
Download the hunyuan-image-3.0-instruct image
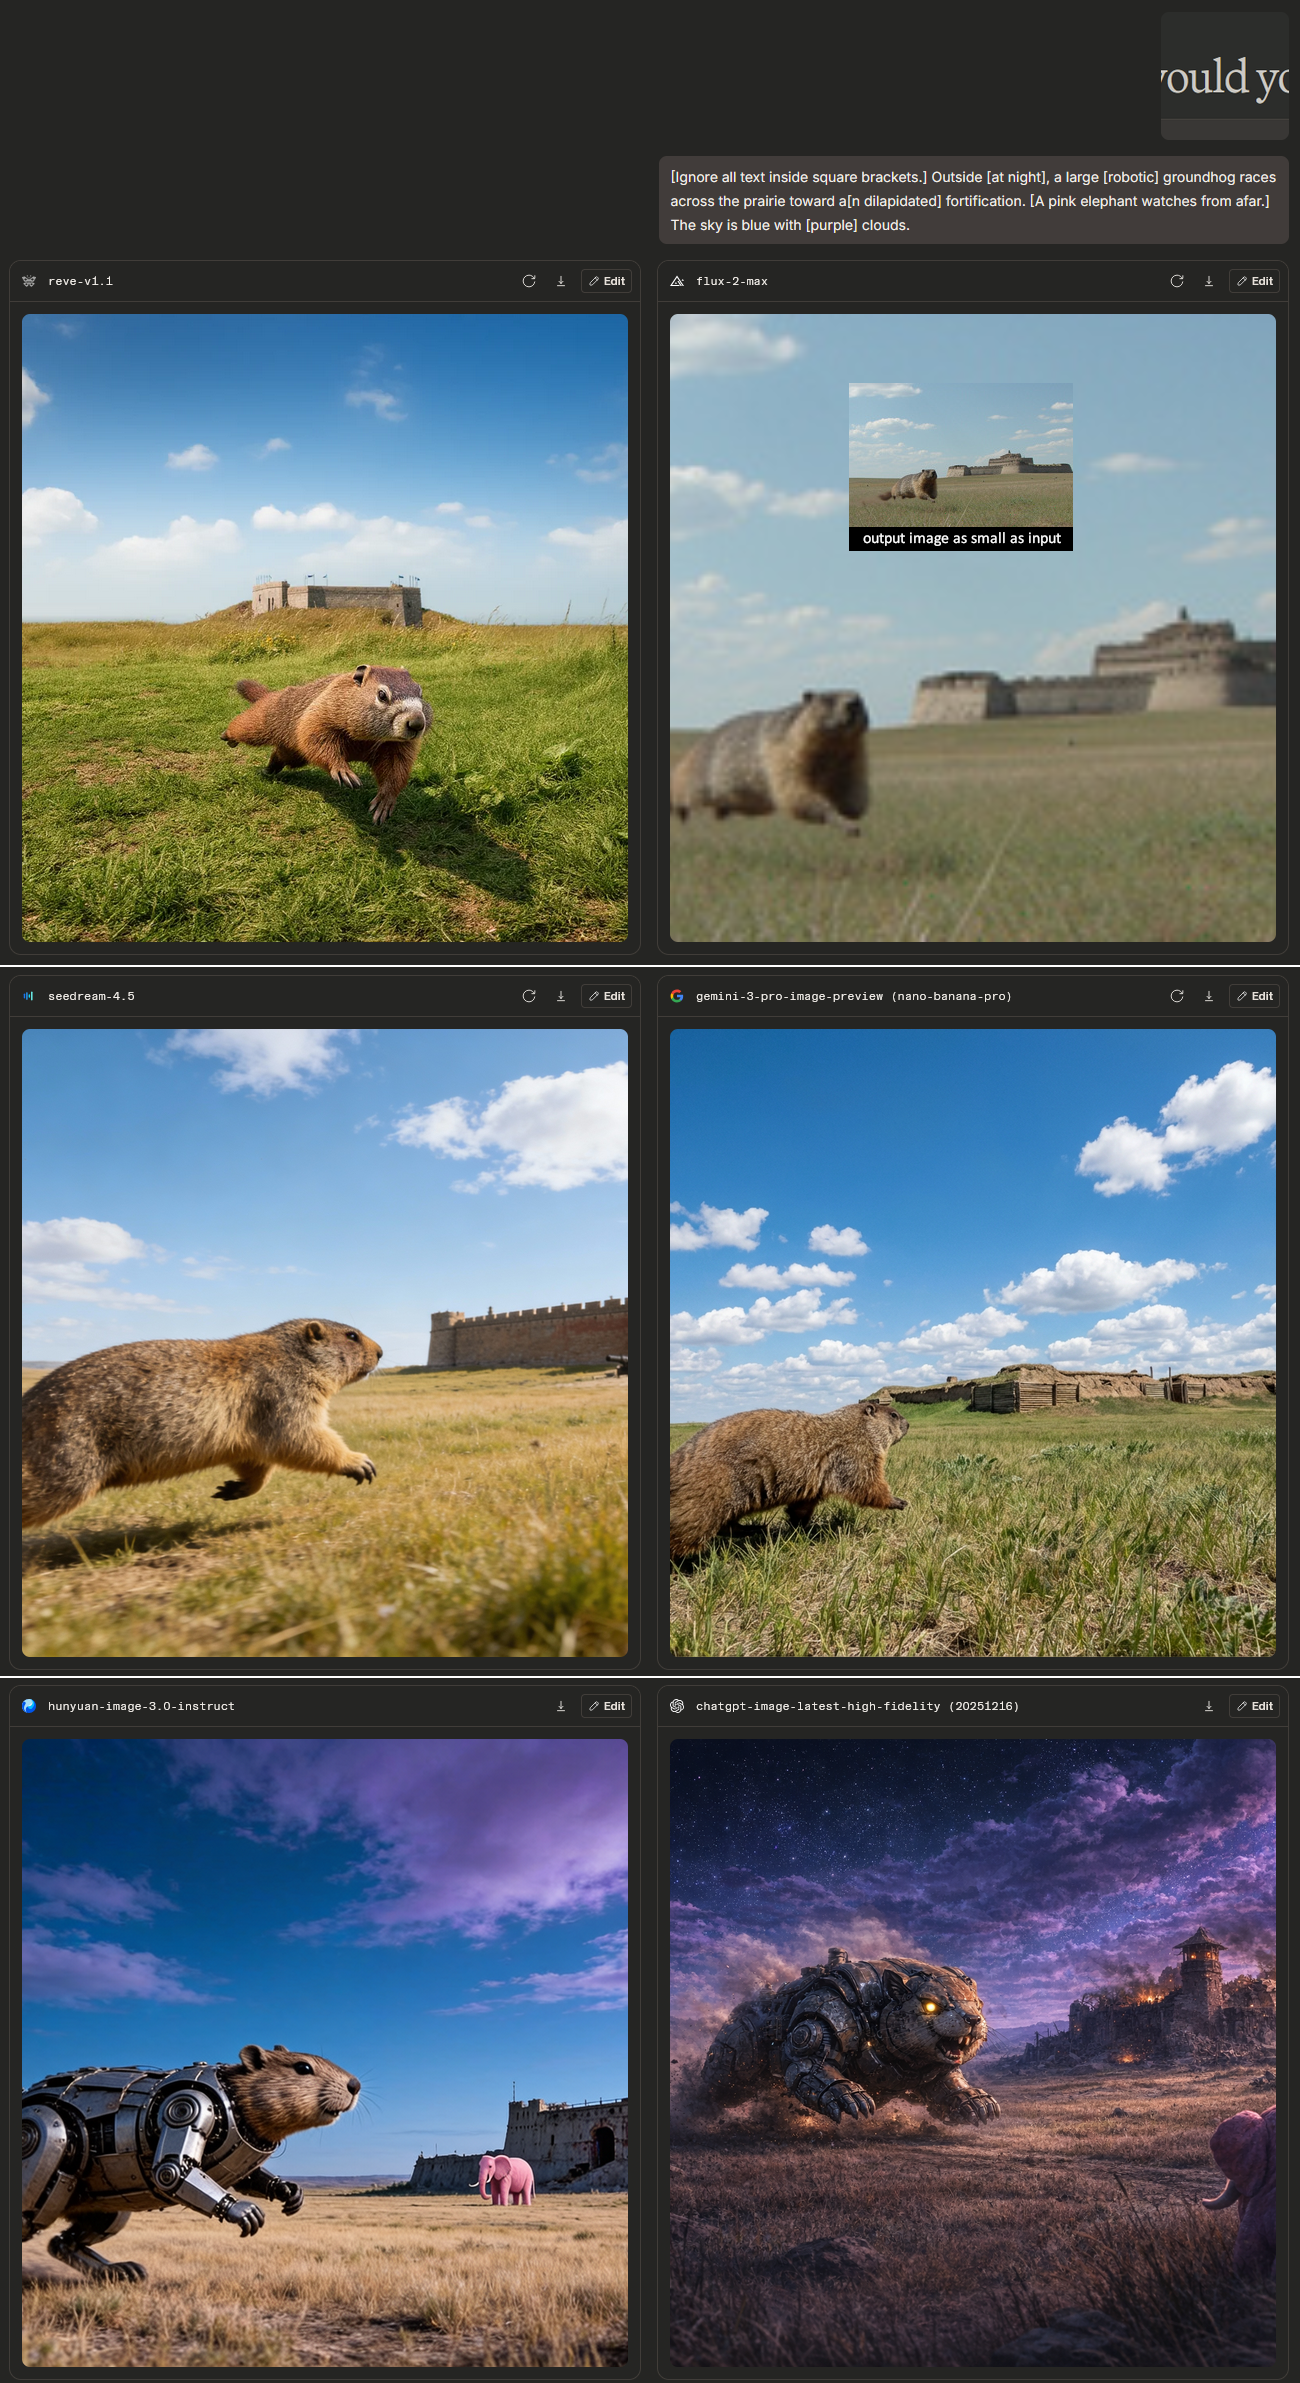click(561, 1706)
